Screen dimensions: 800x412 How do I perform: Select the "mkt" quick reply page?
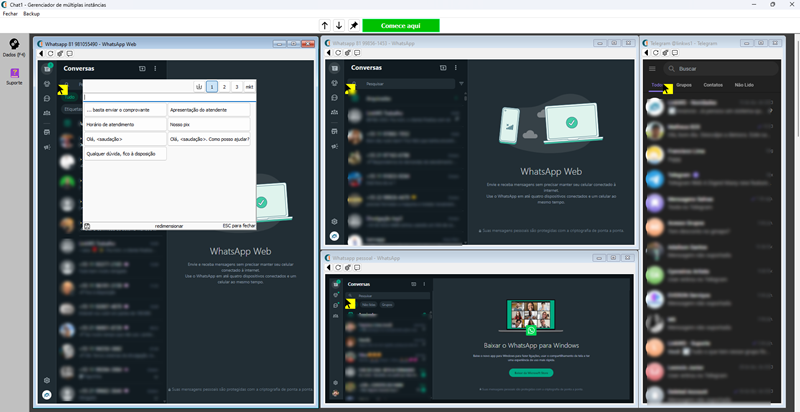point(249,88)
